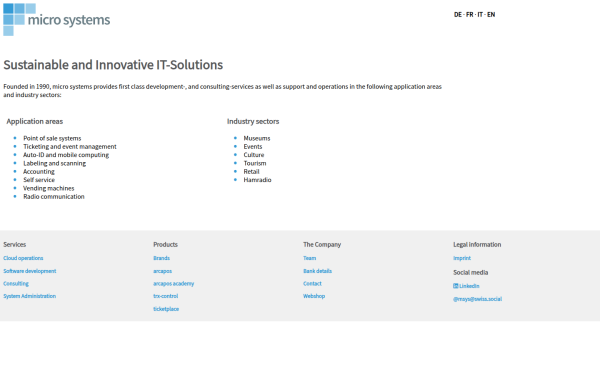Click the 'Products' footer heading
This screenshot has width=600, height=375.
coord(165,245)
